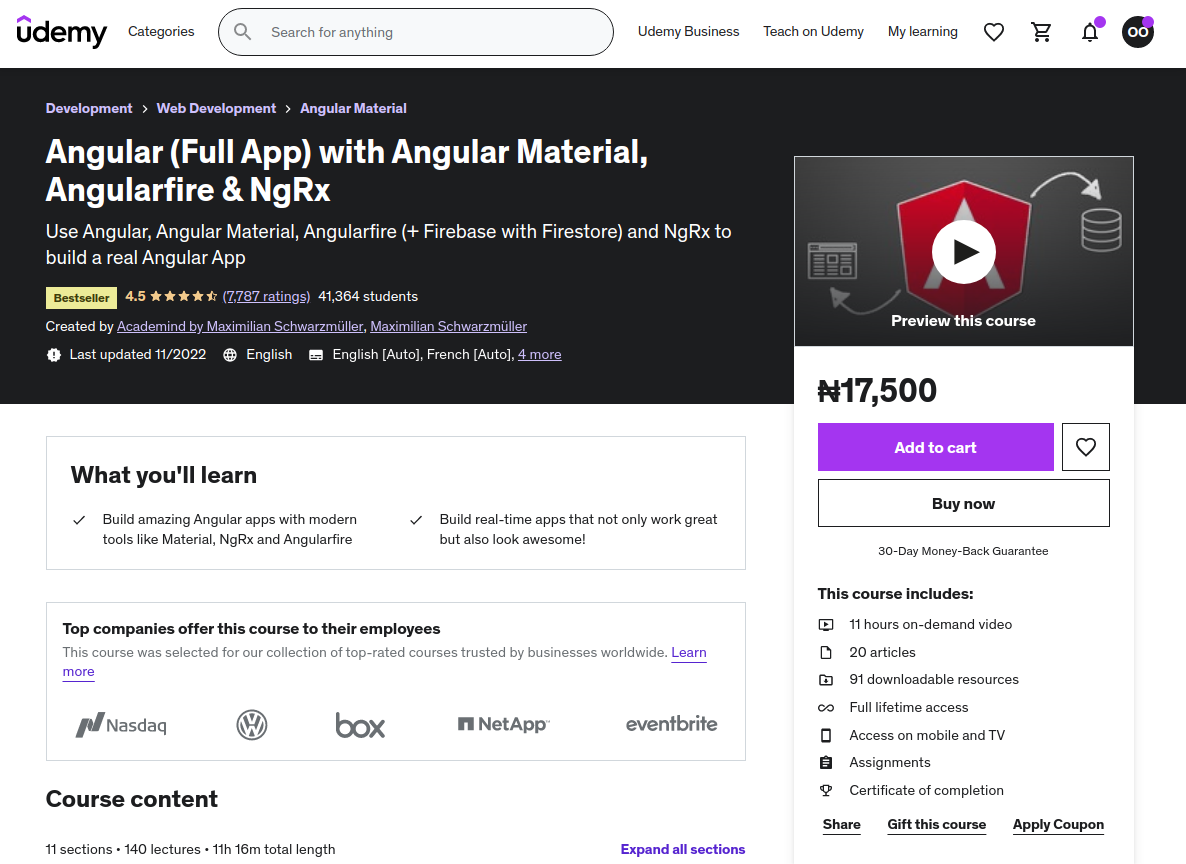Screen dimensions: 1186x864
Task: Open Teach on Udemy
Action: click(813, 32)
